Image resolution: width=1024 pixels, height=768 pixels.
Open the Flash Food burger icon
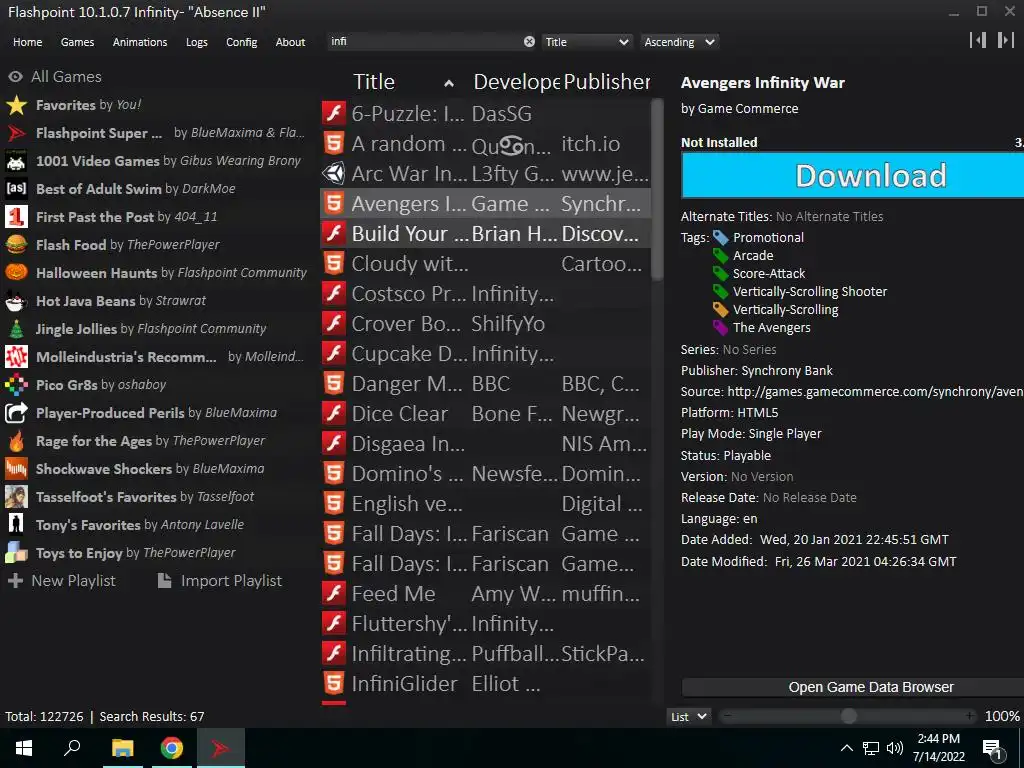(16, 245)
